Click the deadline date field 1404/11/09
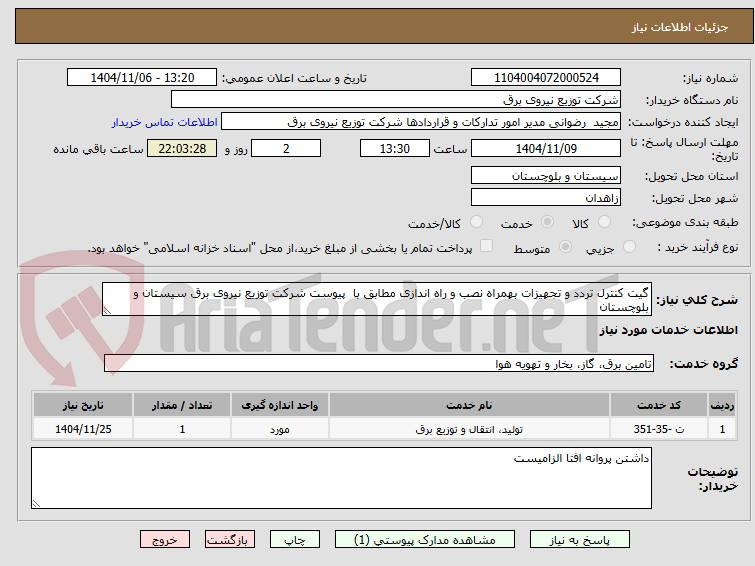 tap(546, 148)
